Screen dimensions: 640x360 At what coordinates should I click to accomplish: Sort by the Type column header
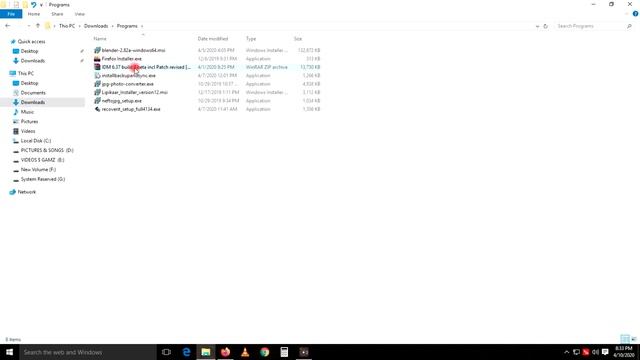tap(251, 39)
